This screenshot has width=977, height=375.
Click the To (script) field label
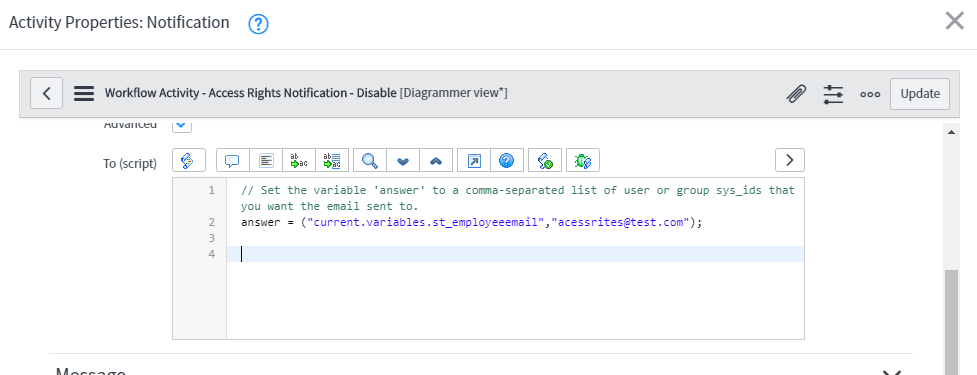coord(130,163)
